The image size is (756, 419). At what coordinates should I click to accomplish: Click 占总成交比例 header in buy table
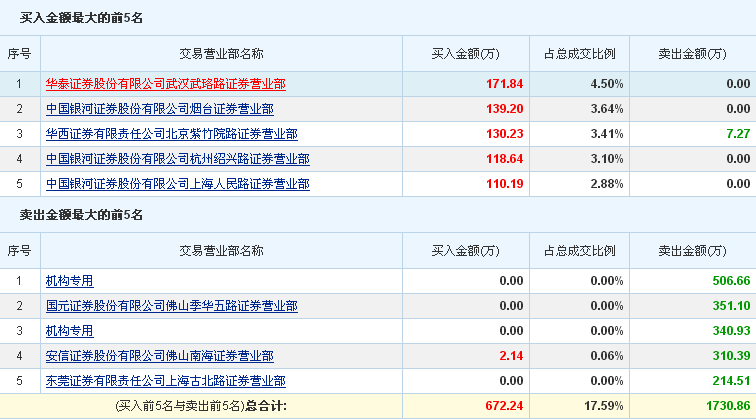580,54
